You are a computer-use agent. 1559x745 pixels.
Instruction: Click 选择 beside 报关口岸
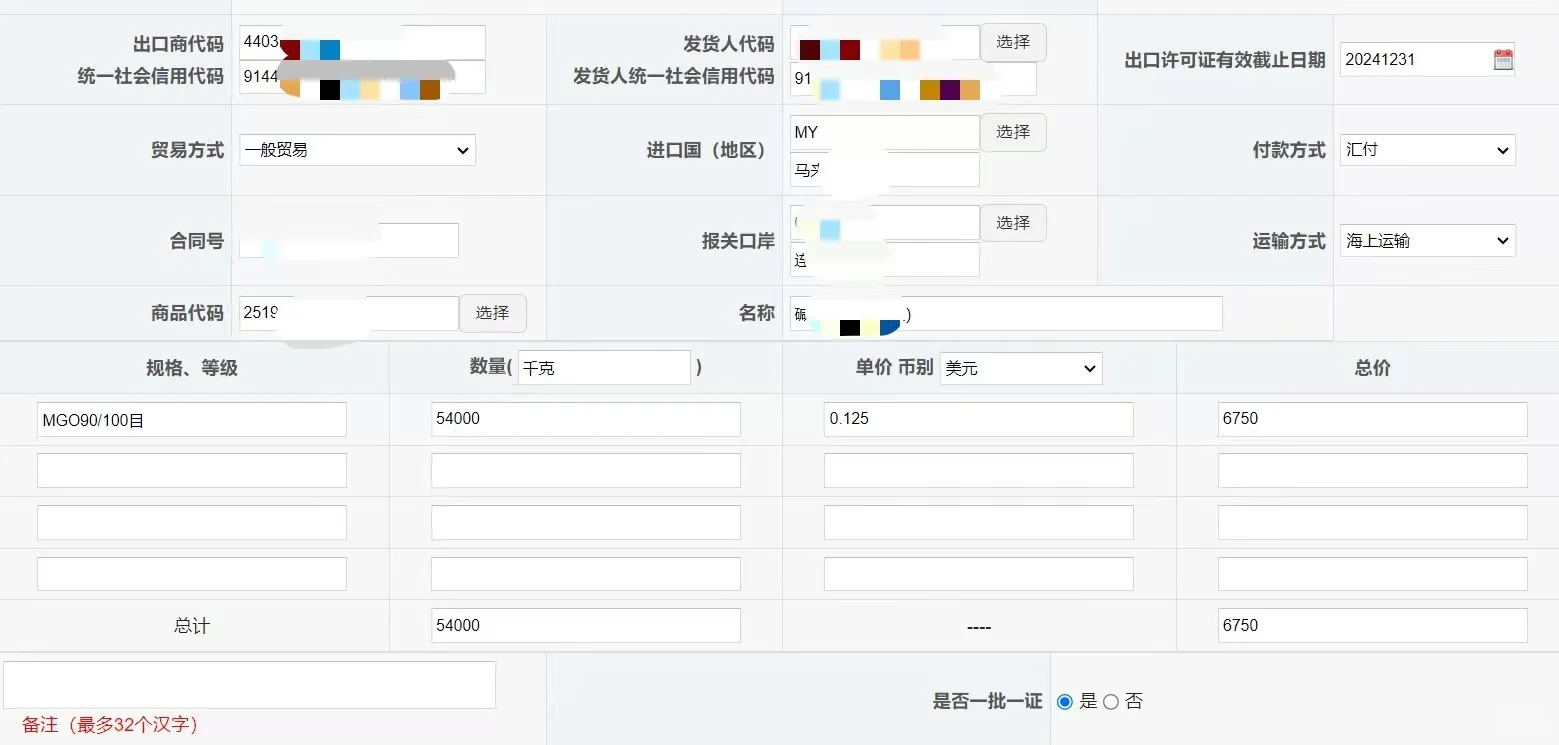pos(1012,222)
